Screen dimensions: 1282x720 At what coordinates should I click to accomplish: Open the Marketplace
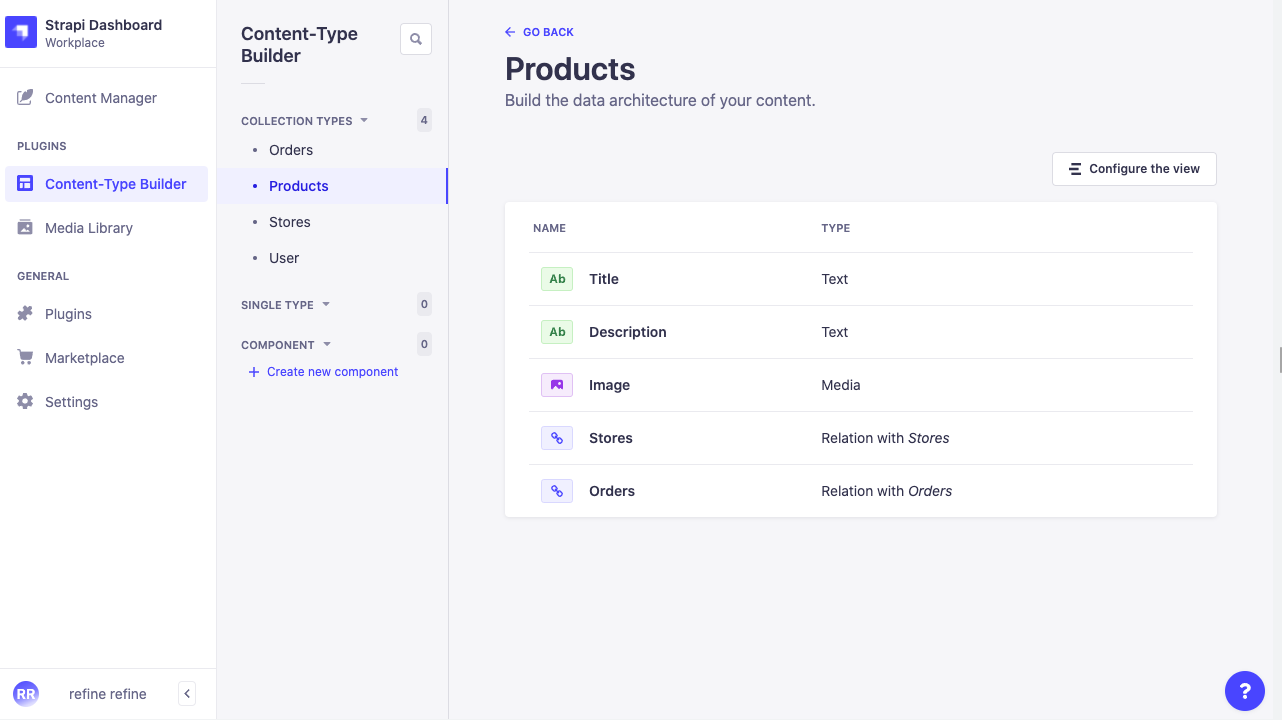84,357
